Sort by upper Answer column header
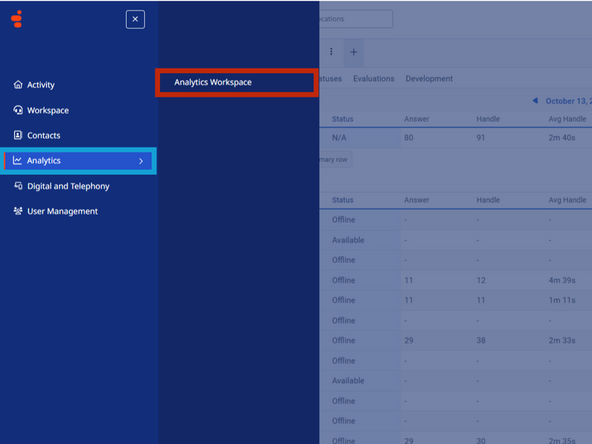 point(416,119)
